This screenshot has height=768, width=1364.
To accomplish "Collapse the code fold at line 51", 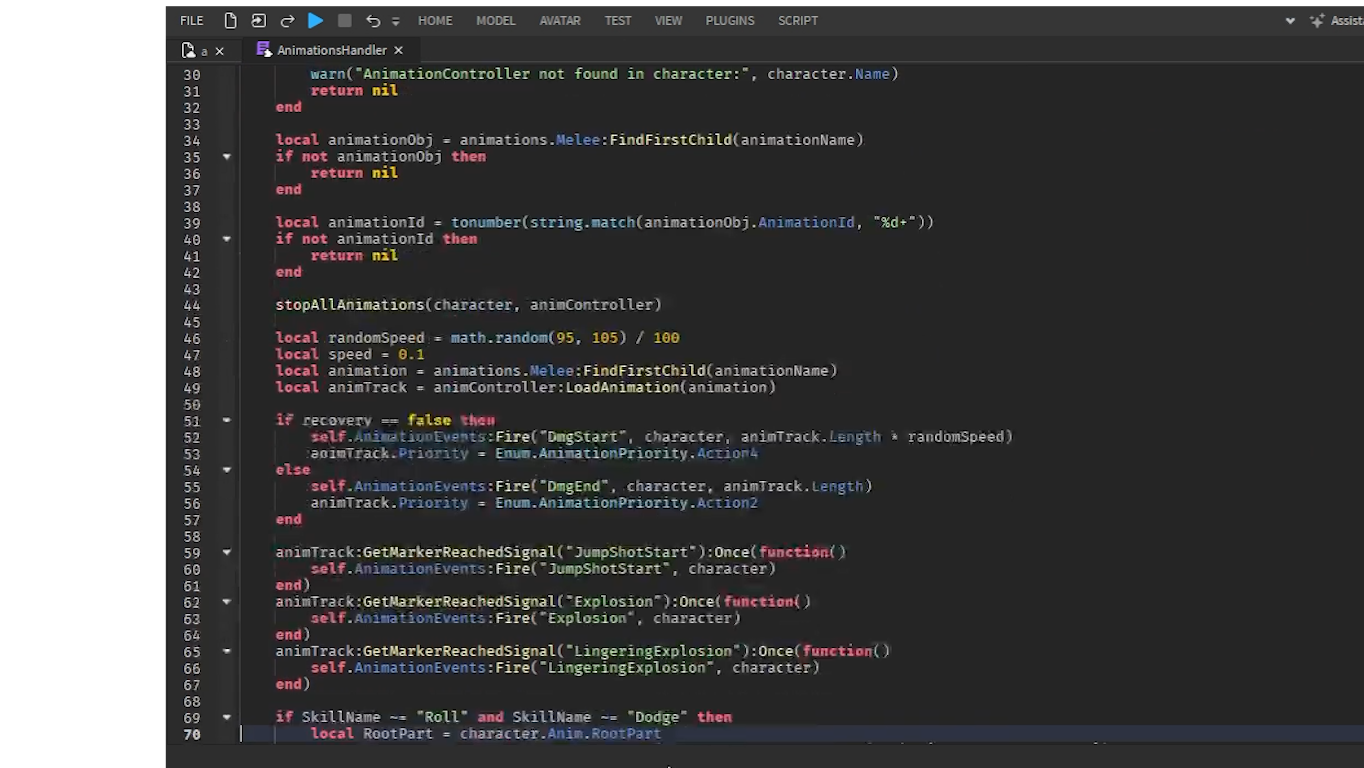I will click(x=227, y=420).
